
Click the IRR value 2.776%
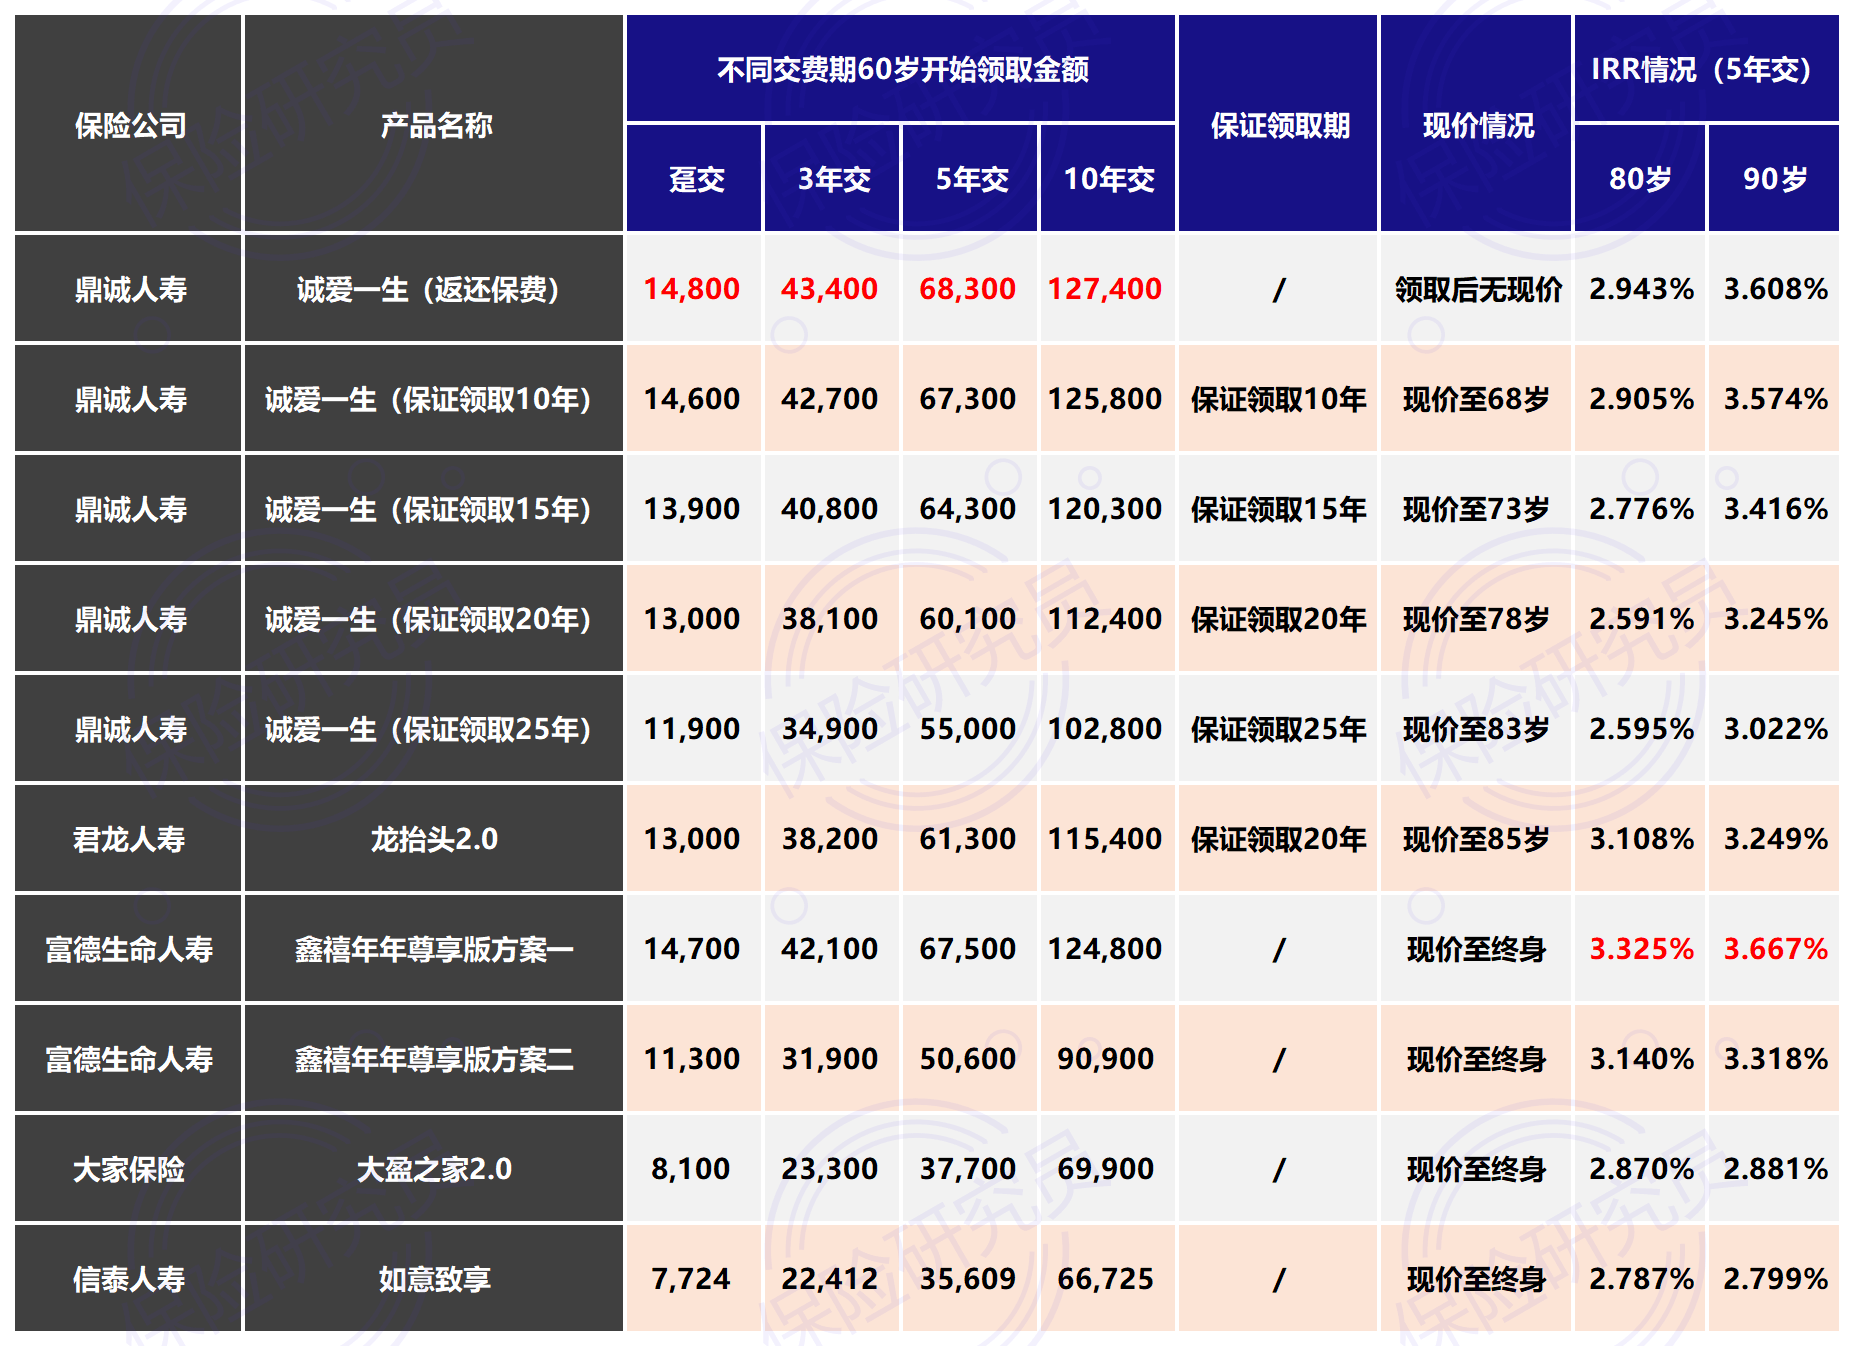click(1641, 509)
